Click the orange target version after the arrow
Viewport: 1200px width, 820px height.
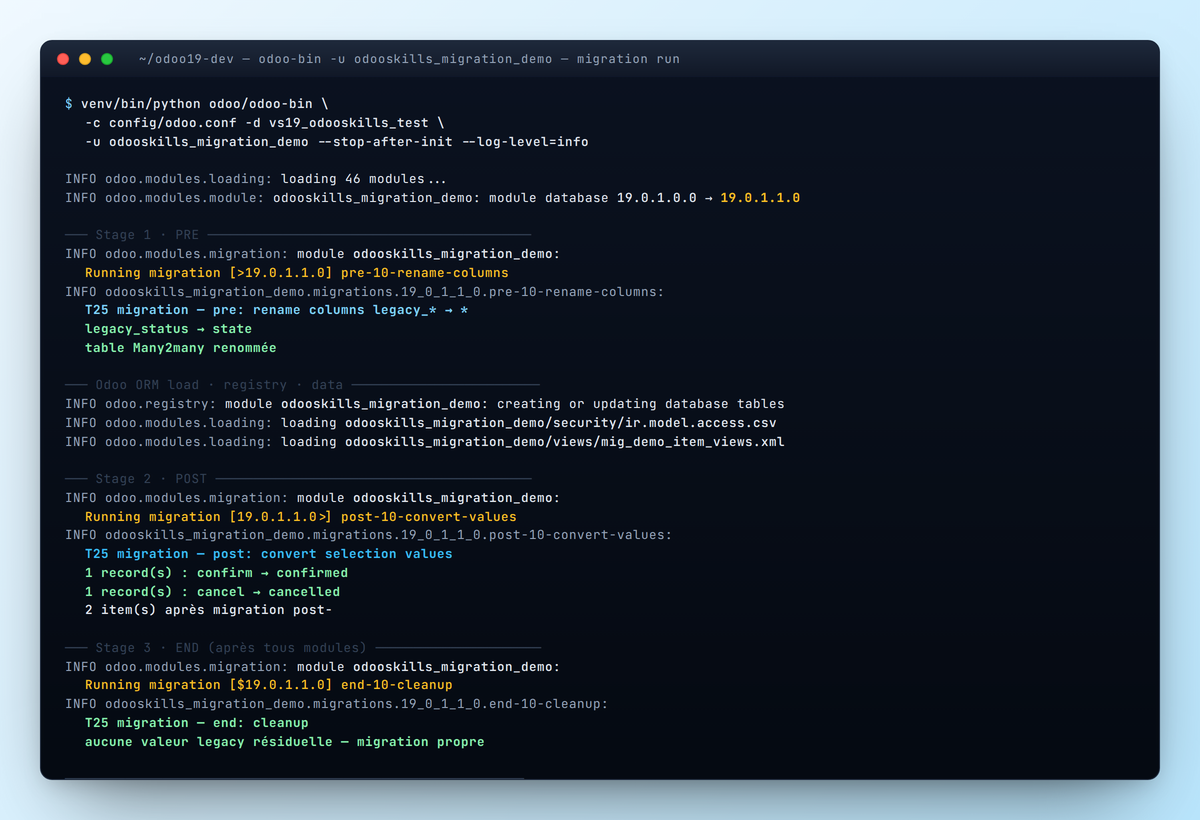(x=760, y=198)
